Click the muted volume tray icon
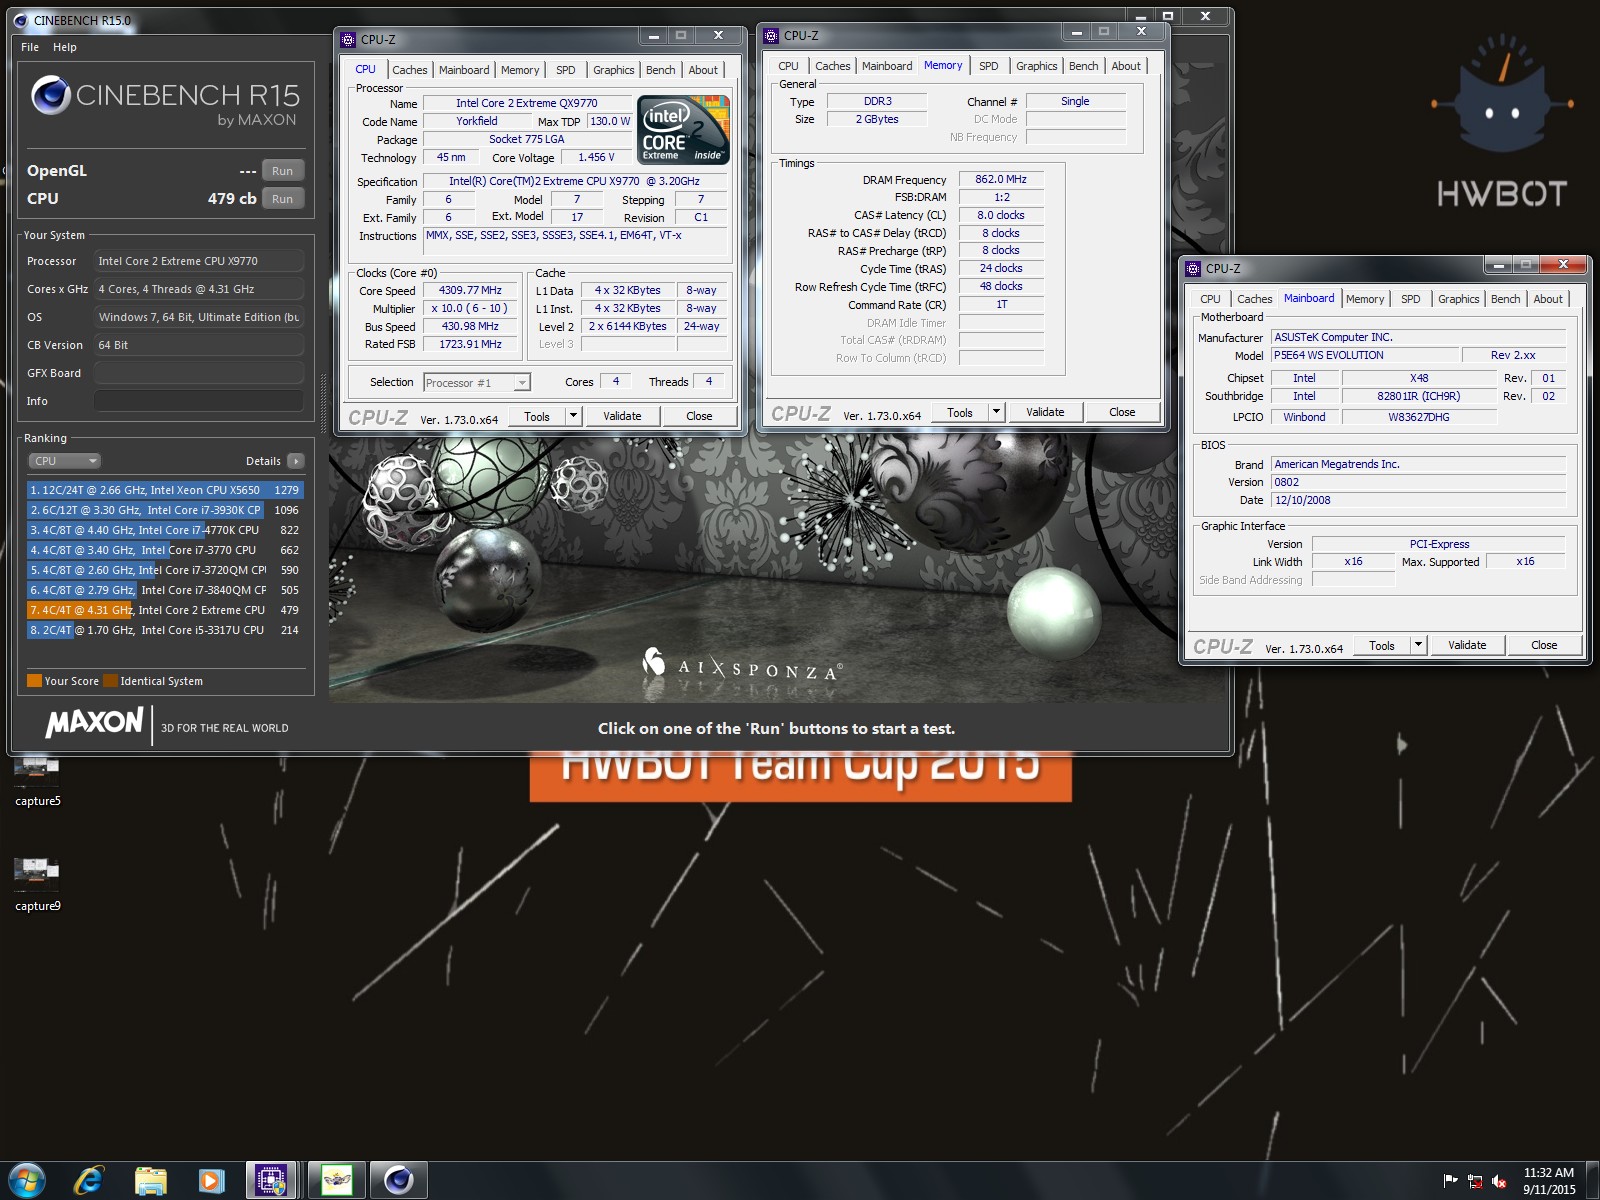 [x=1499, y=1181]
